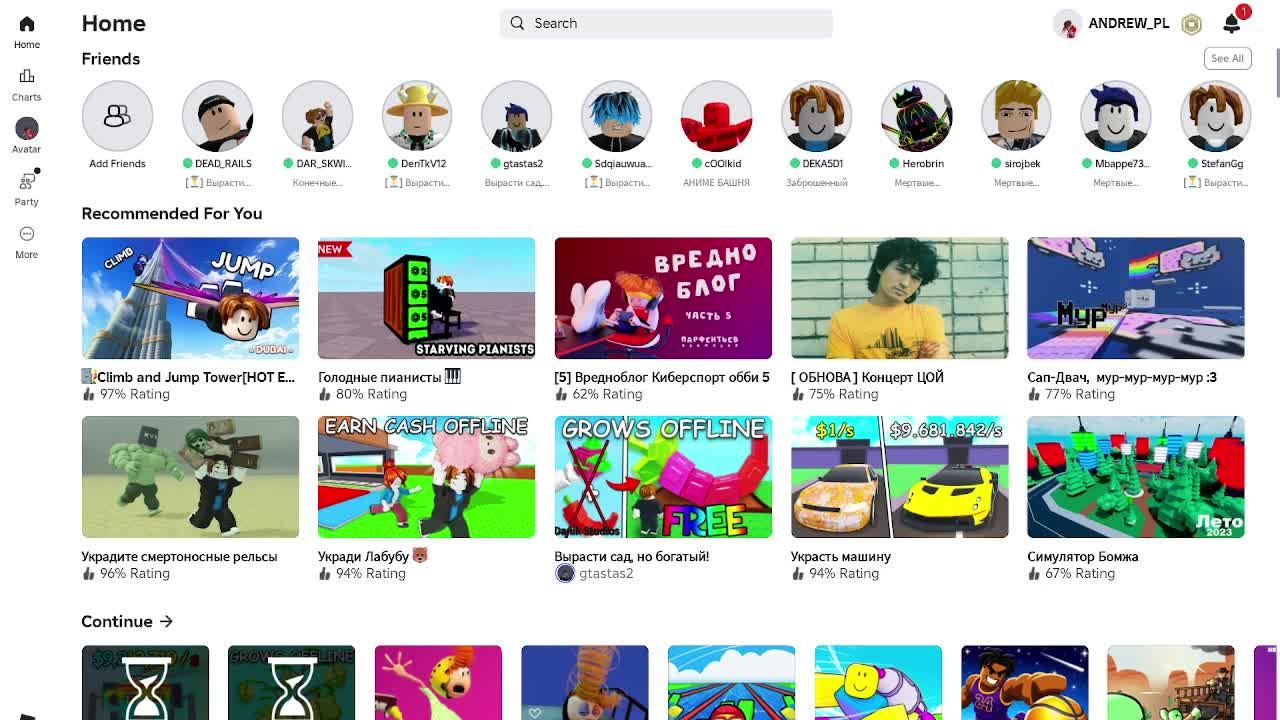
Task: Open sirojbek friend avatar
Action: pos(1016,116)
